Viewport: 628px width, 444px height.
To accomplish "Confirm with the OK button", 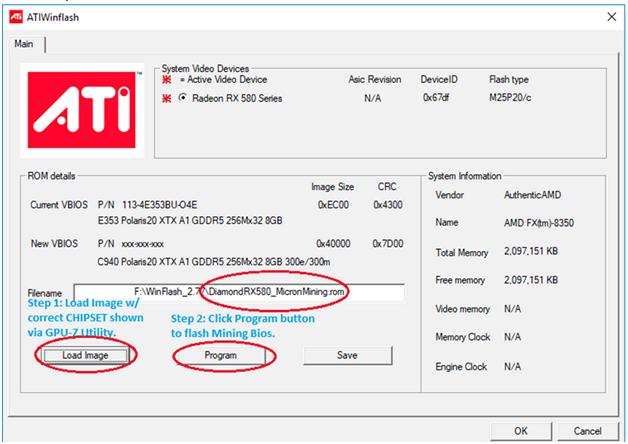I will [521, 431].
